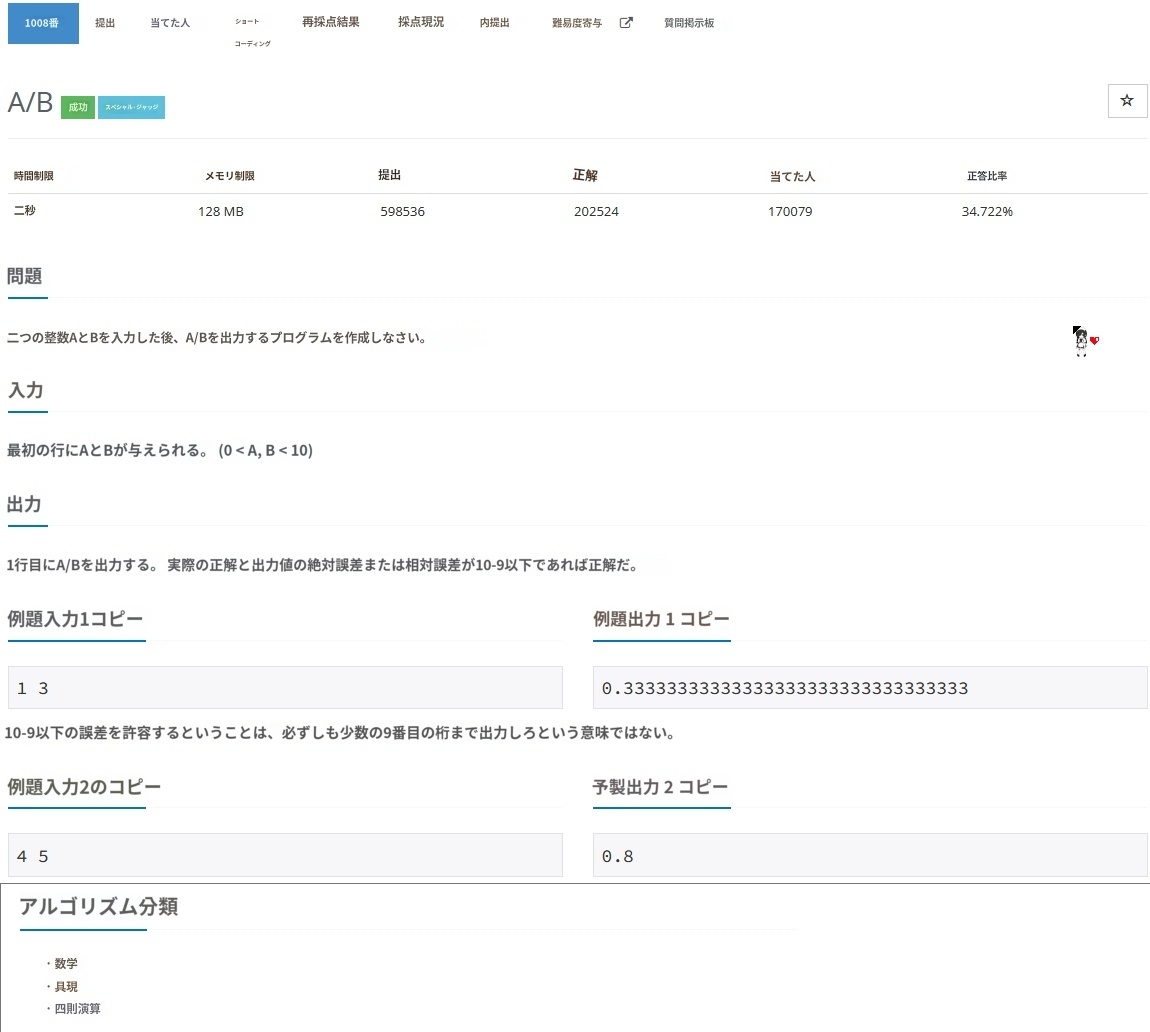Viewport: 1150px width, 1032px height.
Task: Bookmark the problem with the star icon
Action: point(1127,101)
